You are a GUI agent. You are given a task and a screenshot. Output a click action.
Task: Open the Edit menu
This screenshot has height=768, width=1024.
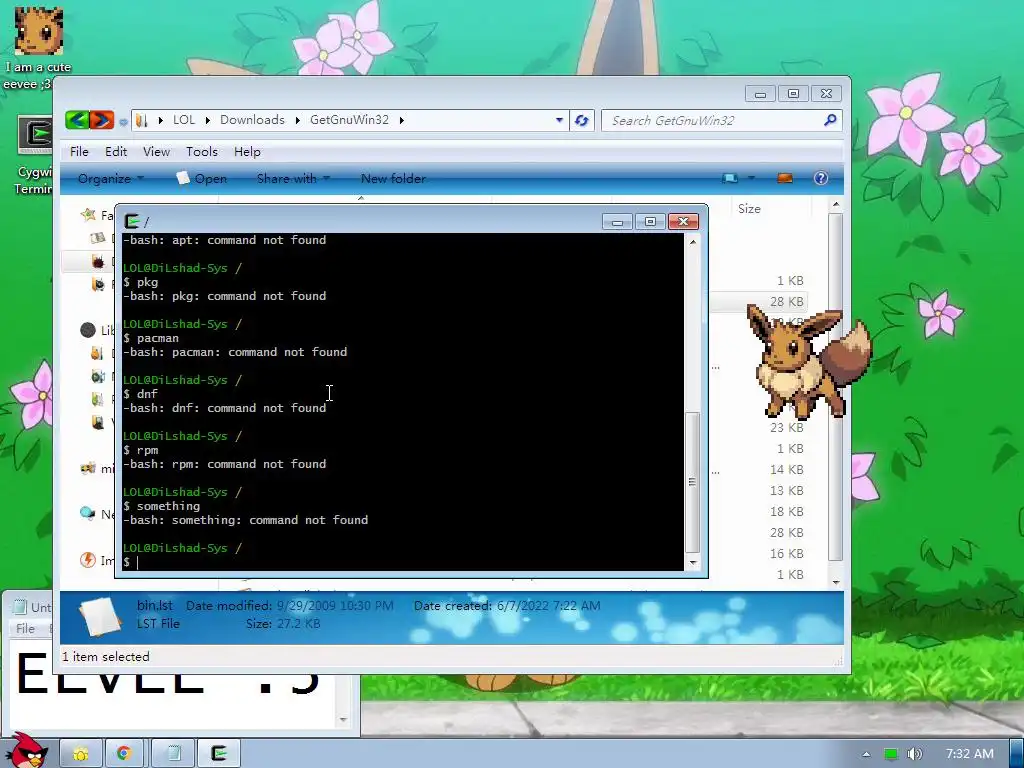116,152
